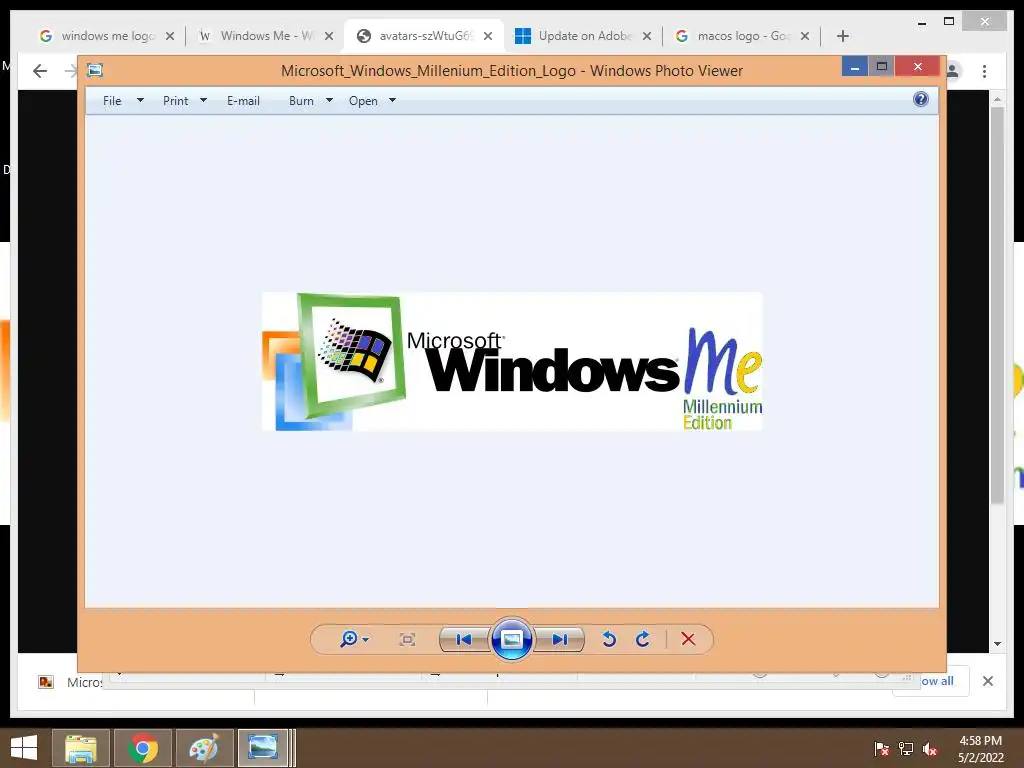Open the Open menu
This screenshot has width=1024, height=768.
pos(363,101)
